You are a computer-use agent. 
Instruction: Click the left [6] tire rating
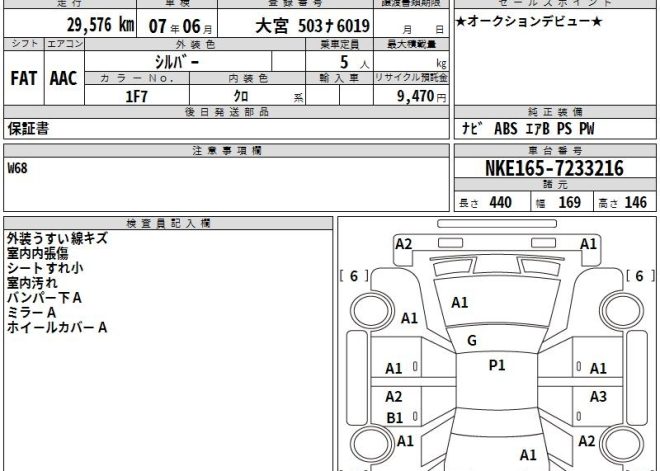pos(354,276)
